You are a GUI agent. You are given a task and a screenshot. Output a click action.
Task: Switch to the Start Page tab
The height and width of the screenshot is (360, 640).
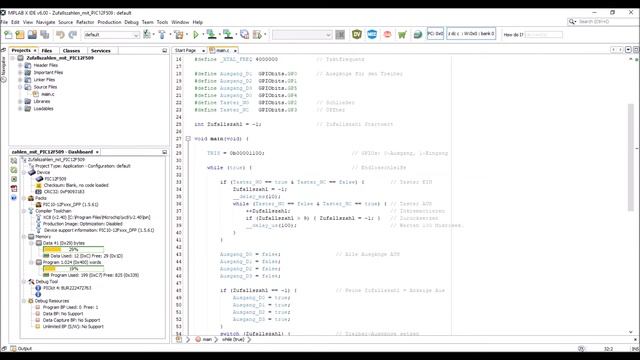[186, 50]
